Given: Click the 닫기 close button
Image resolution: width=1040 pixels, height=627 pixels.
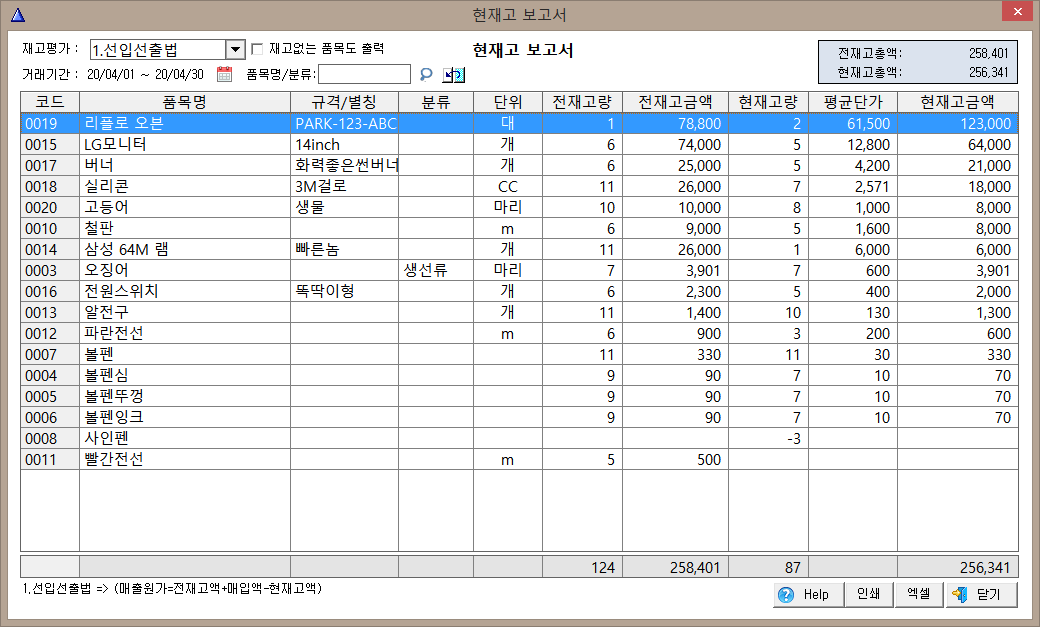Looking at the screenshot, I should coord(982,594).
